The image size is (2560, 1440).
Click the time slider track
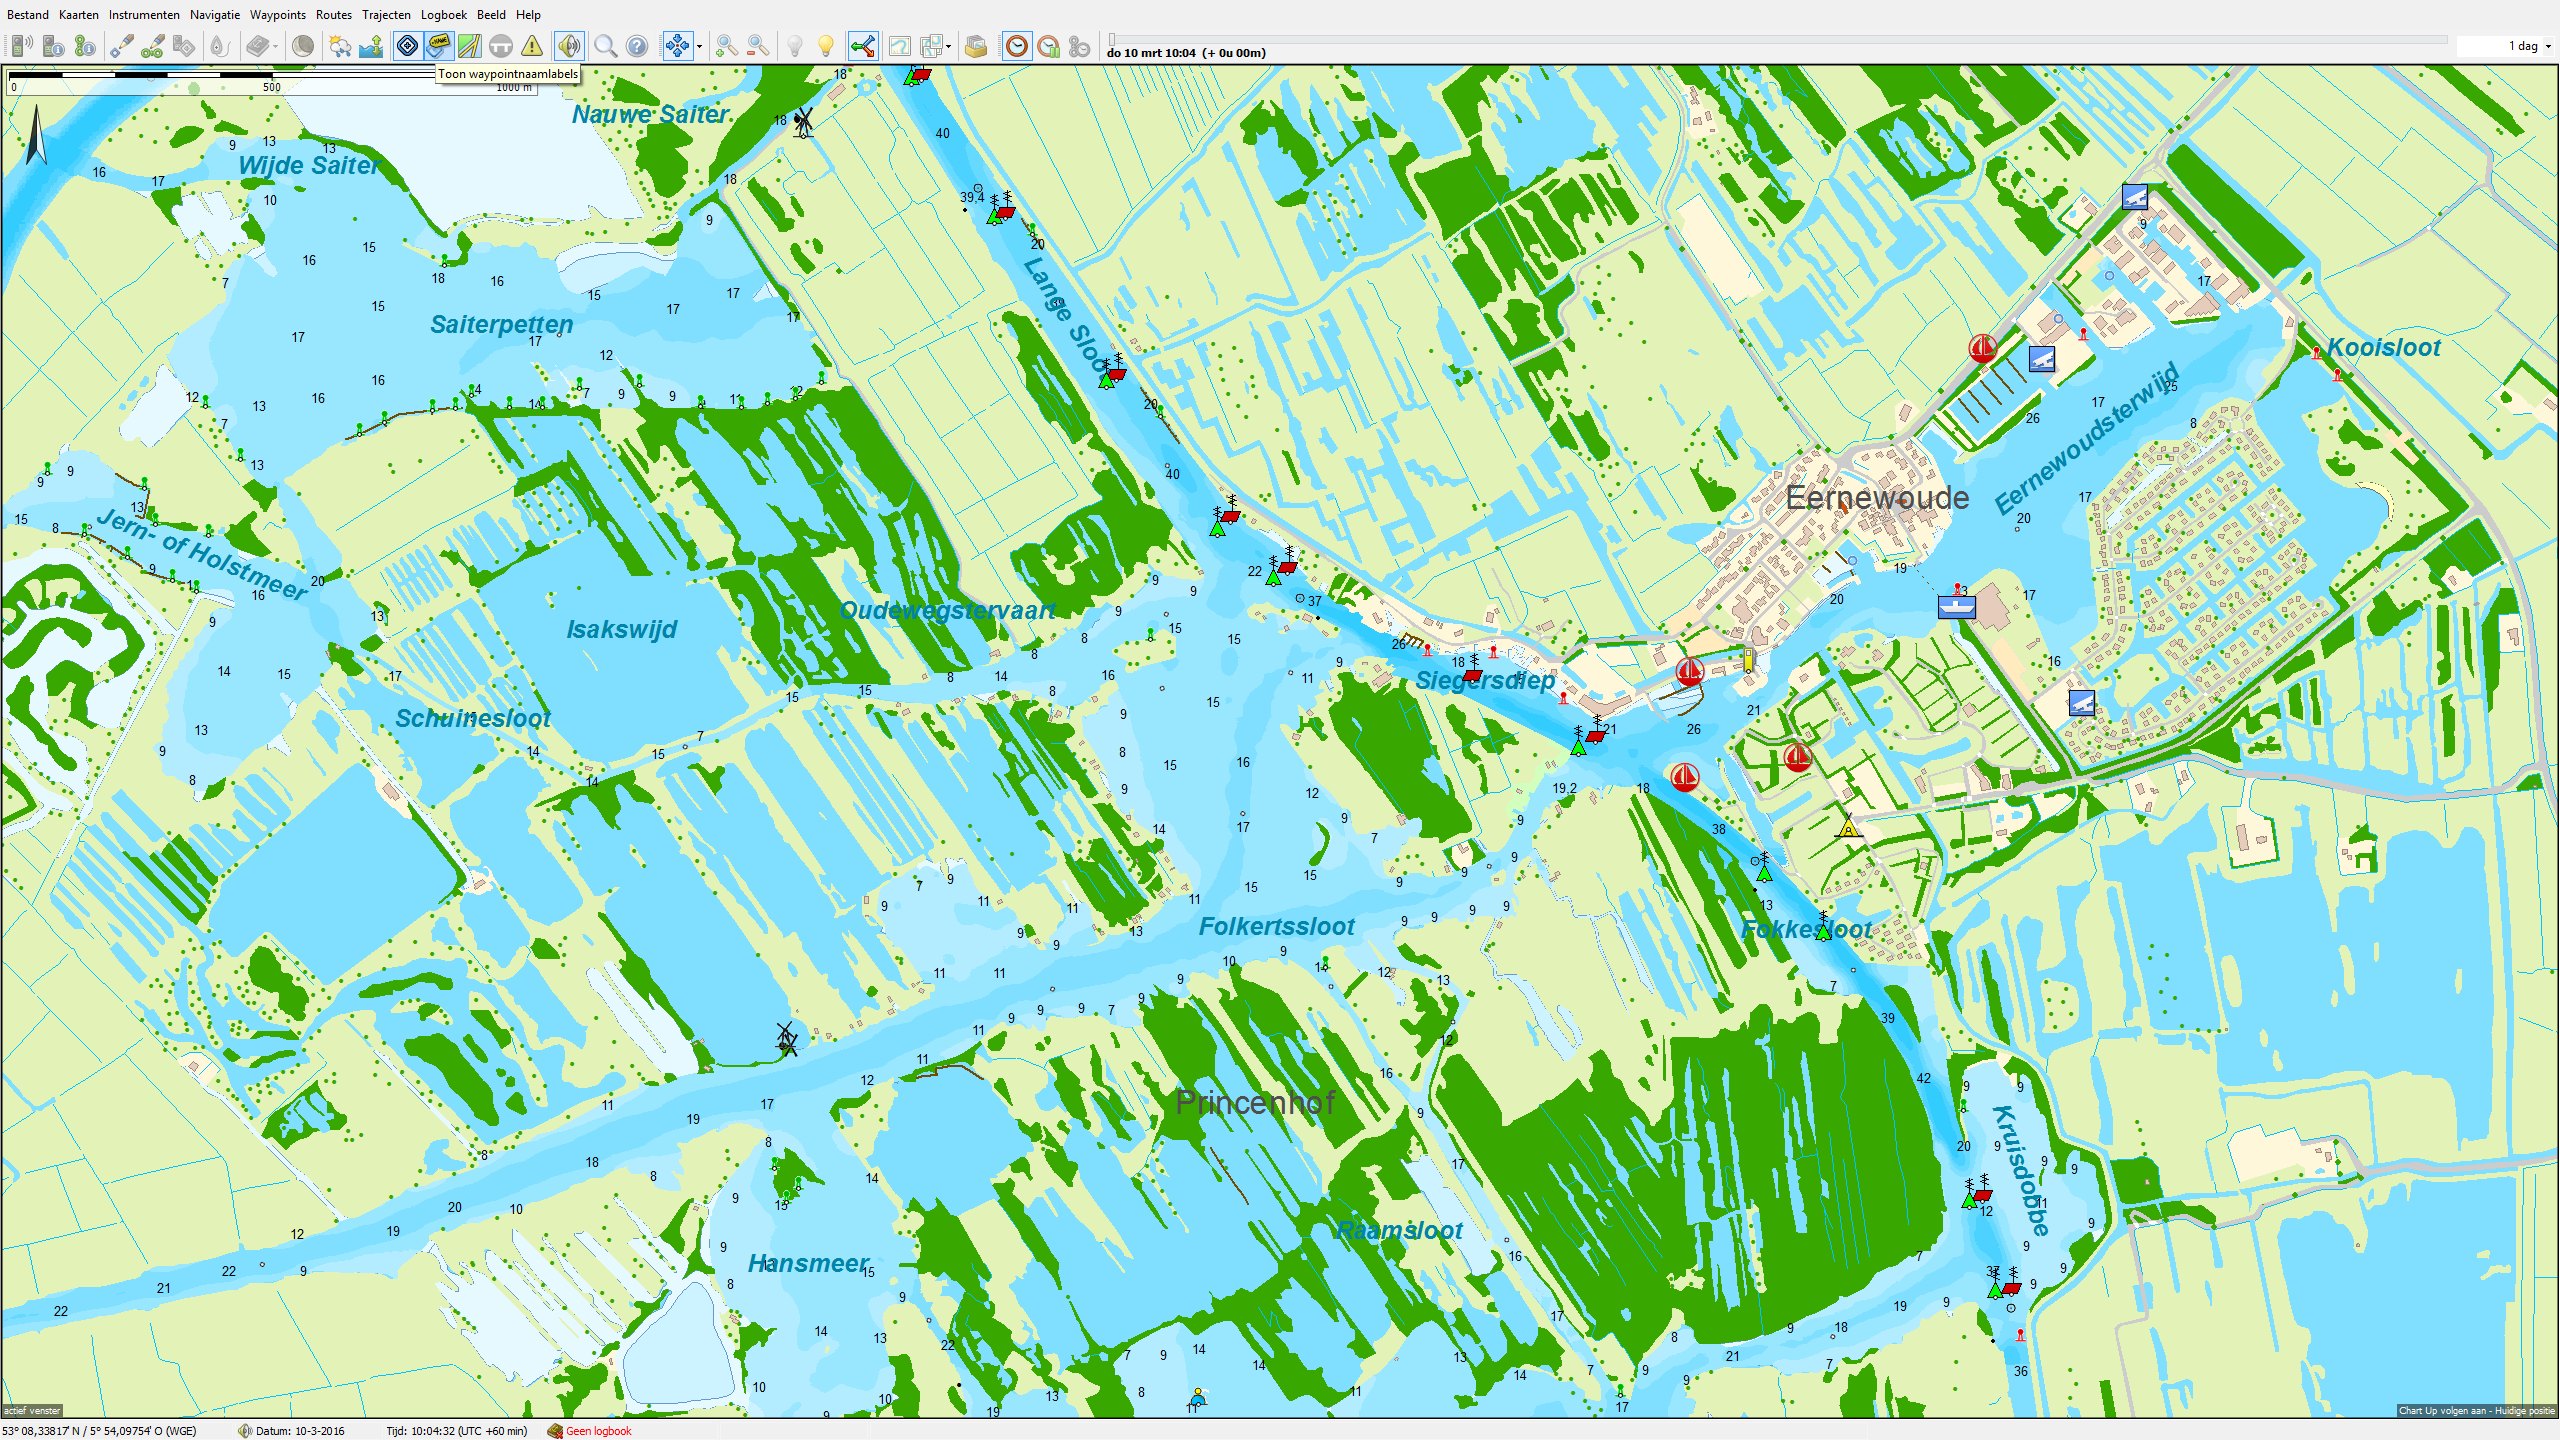click(x=1780, y=40)
